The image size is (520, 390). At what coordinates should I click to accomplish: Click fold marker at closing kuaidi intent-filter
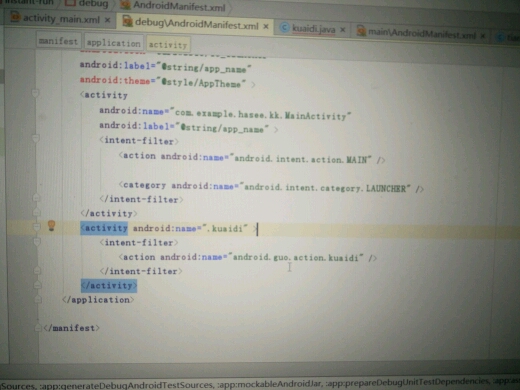point(37,270)
